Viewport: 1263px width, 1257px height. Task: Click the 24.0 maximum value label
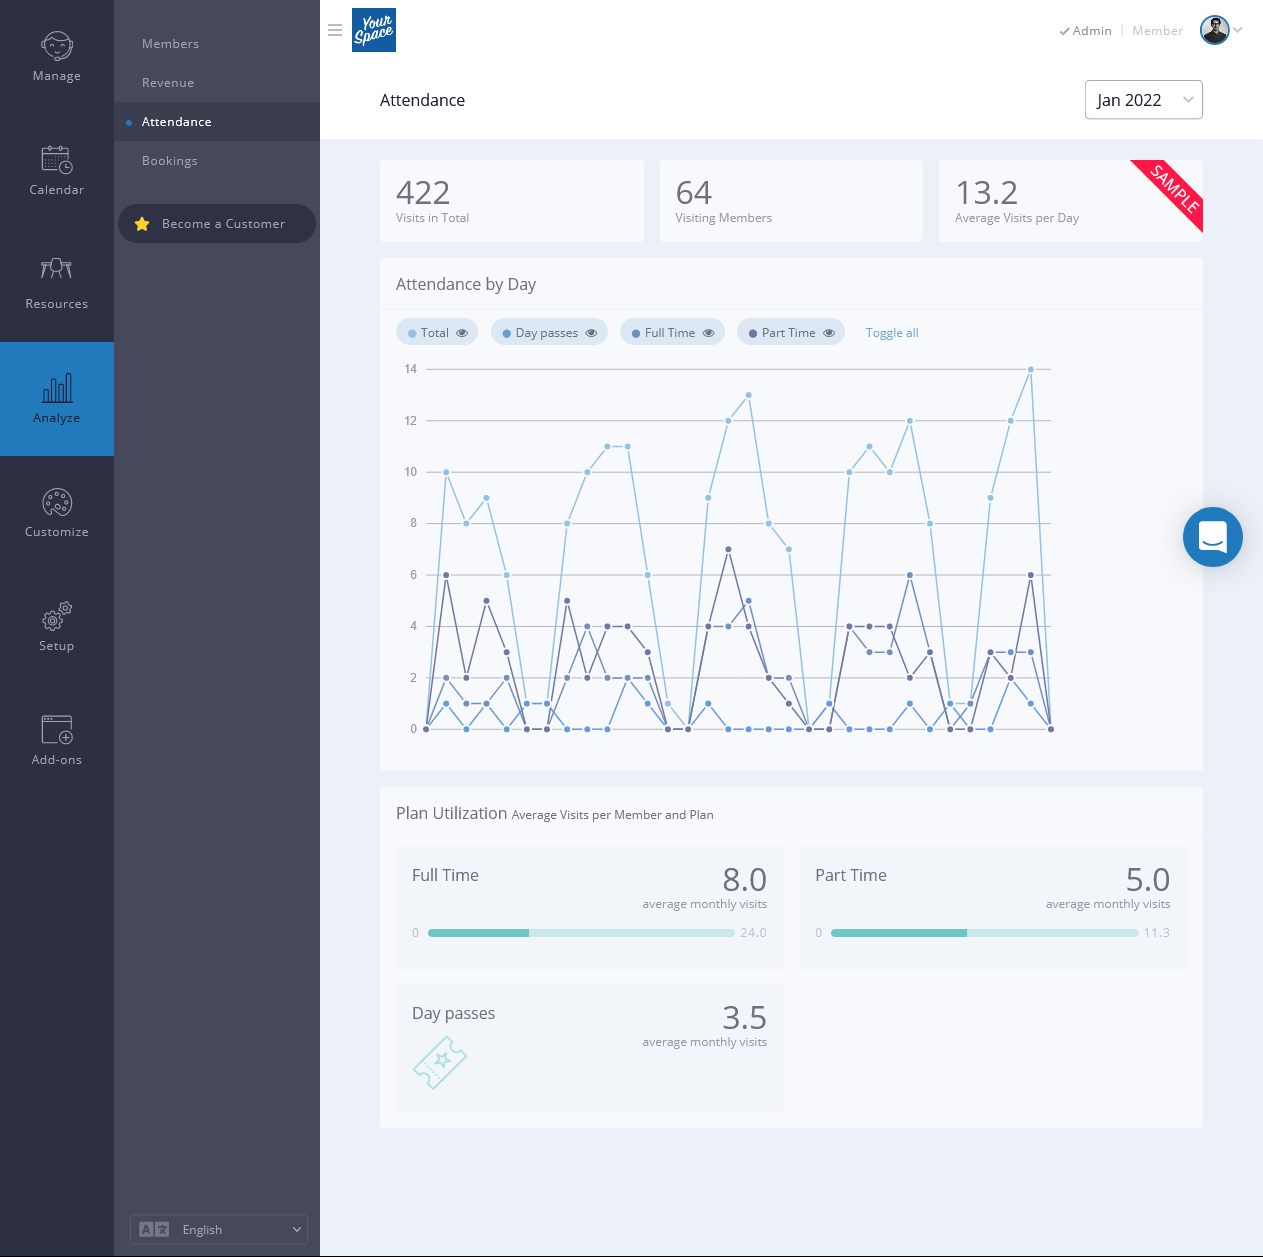753,933
